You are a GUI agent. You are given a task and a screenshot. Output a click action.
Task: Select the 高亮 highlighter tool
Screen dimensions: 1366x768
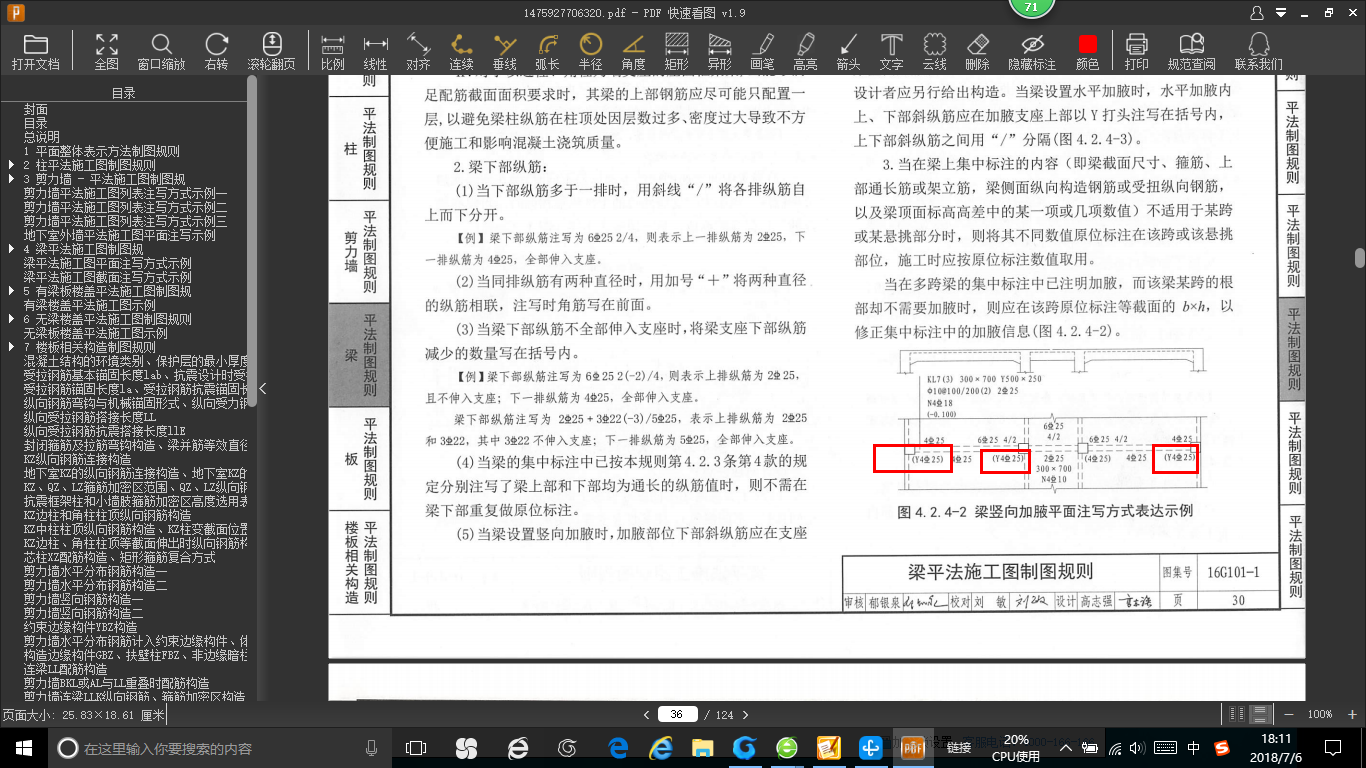pyautogui.click(x=805, y=51)
